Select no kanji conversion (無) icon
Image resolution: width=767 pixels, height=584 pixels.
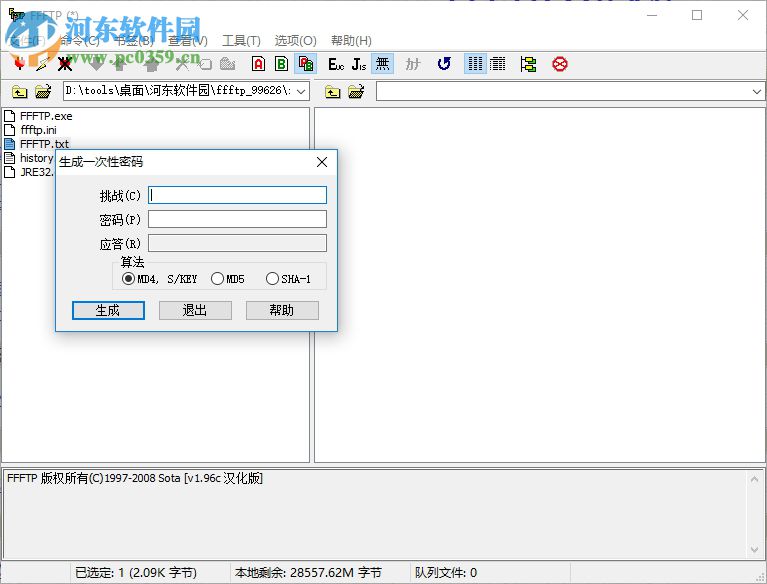pyautogui.click(x=382, y=64)
